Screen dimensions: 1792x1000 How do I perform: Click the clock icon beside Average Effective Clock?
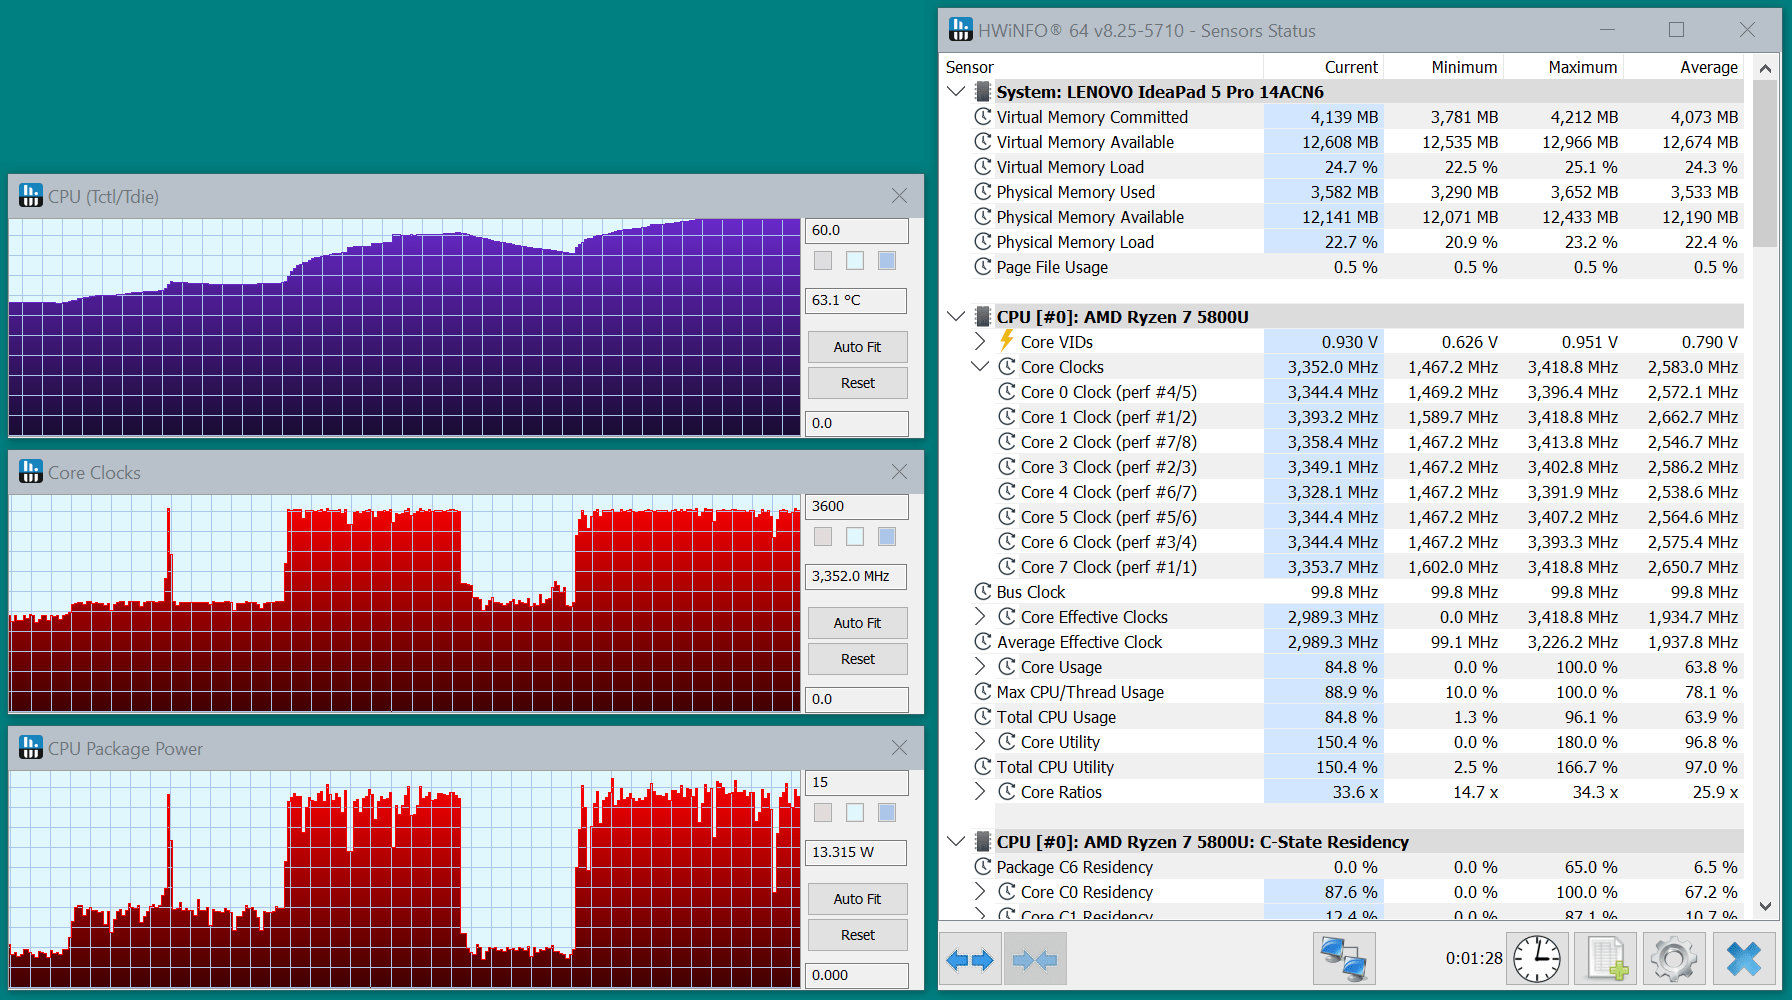(x=983, y=641)
